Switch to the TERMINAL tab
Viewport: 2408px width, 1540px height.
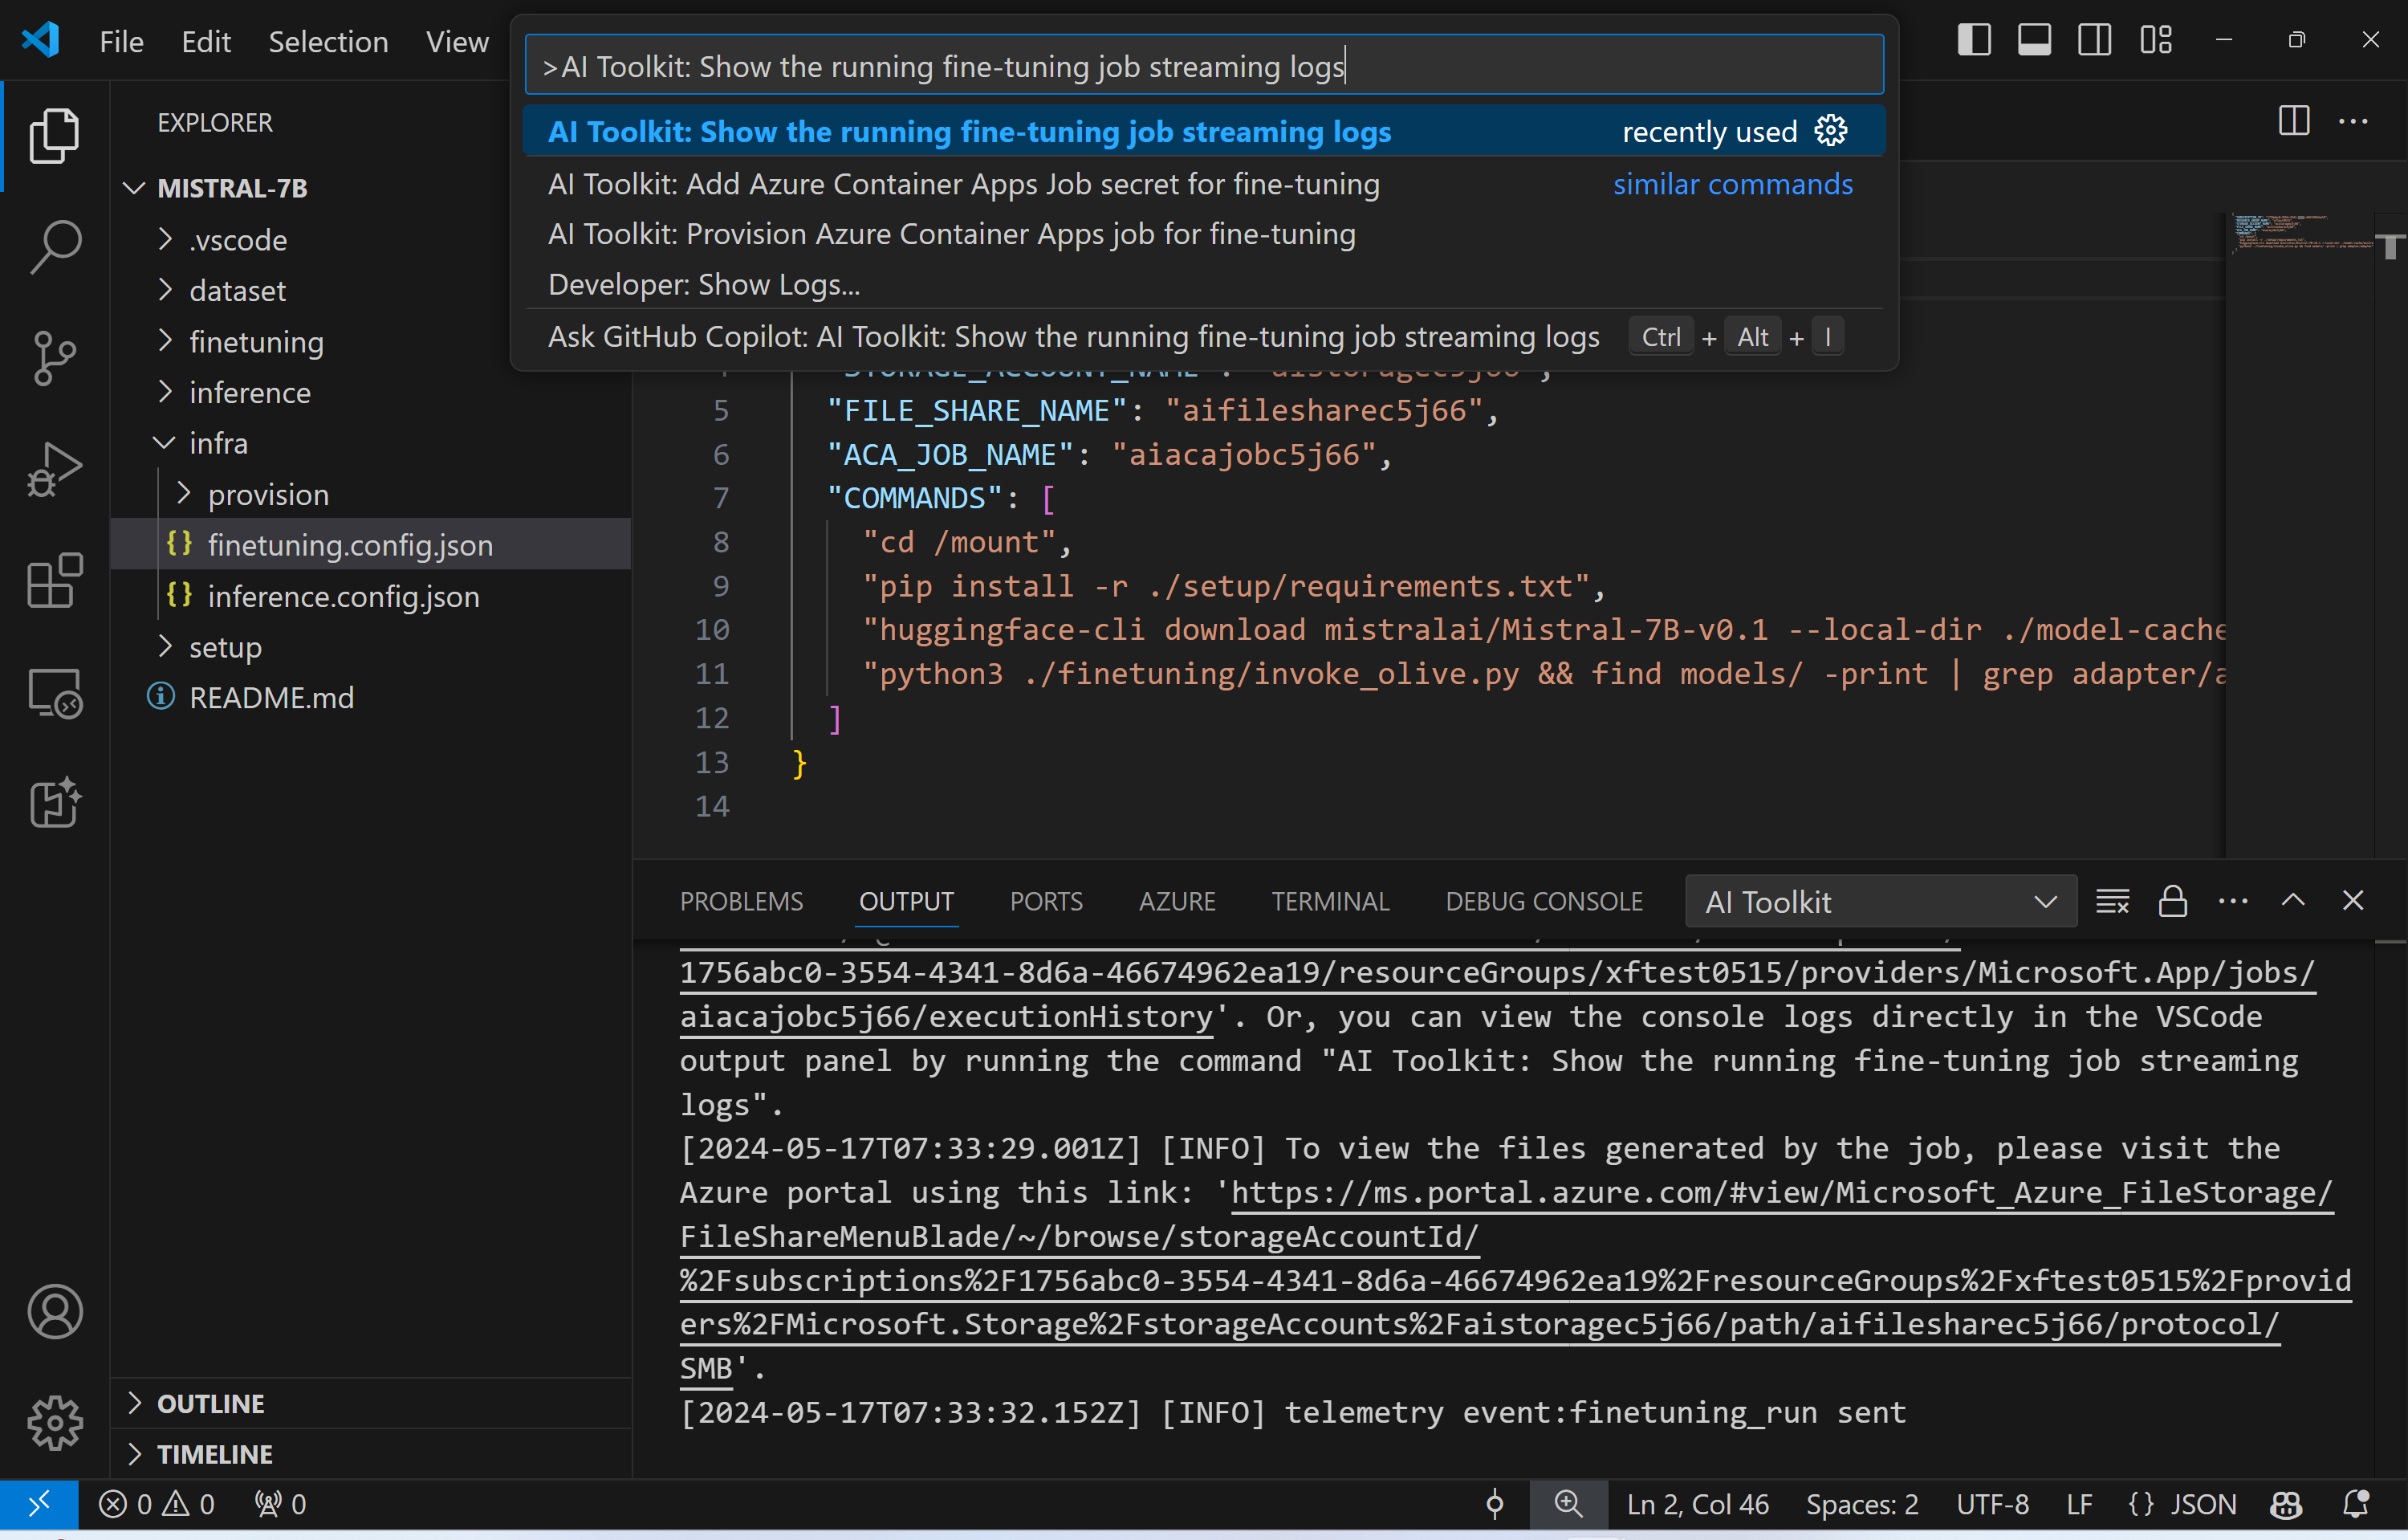1330,901
